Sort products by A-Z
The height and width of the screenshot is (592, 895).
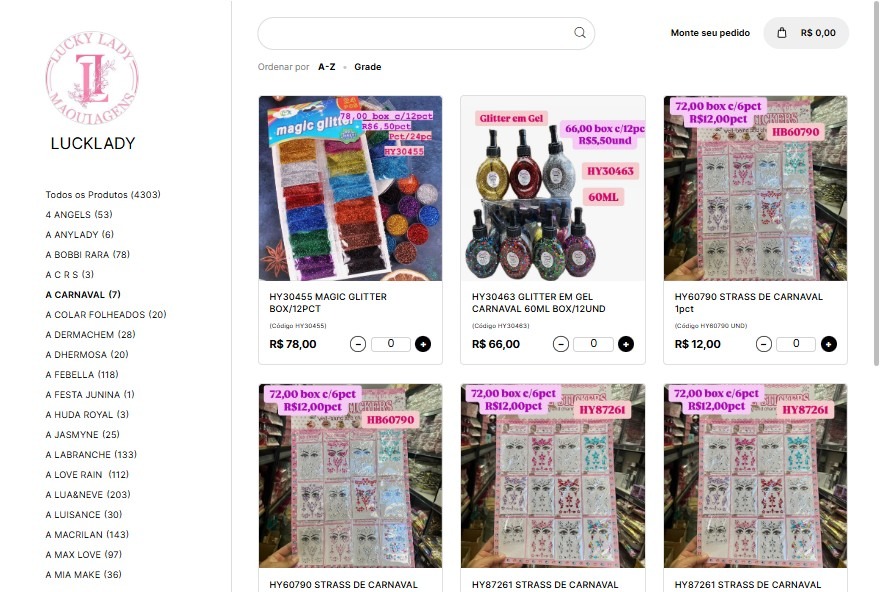326,67
